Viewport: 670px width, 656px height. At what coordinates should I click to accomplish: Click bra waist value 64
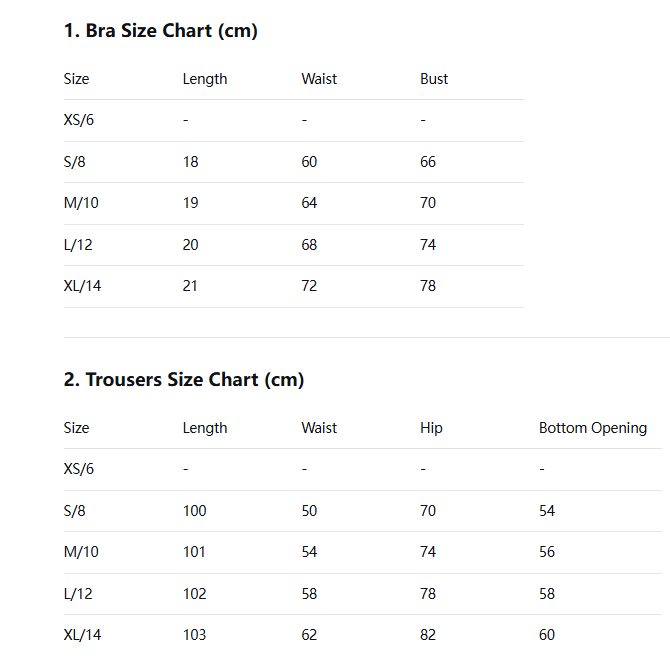pos(309,203)
